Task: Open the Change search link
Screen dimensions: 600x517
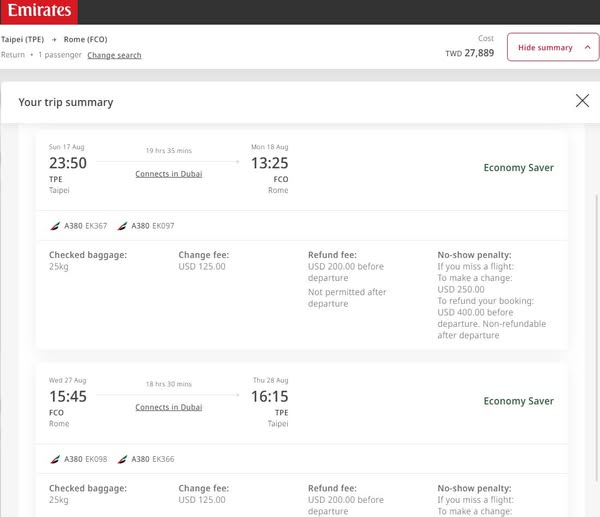Action: click(x=114, y=55)
